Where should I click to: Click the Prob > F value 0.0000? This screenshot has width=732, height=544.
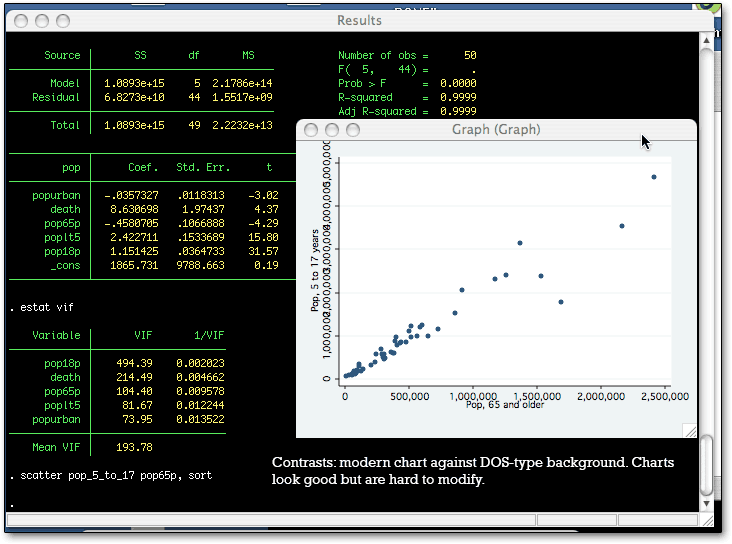pyautogui.click(x=458, y=83)
